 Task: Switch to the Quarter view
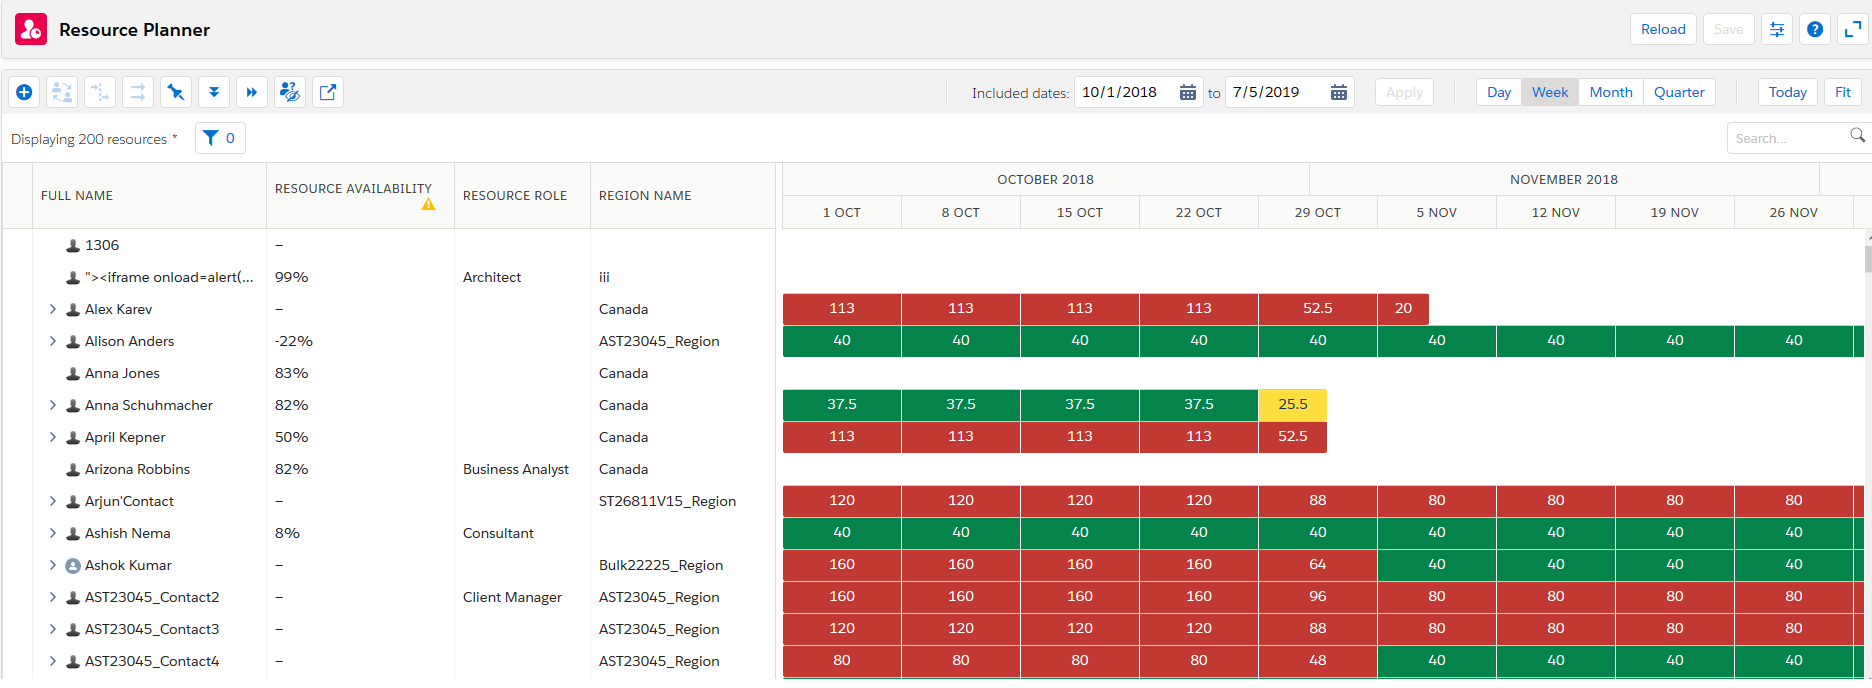pos(1678,92)
